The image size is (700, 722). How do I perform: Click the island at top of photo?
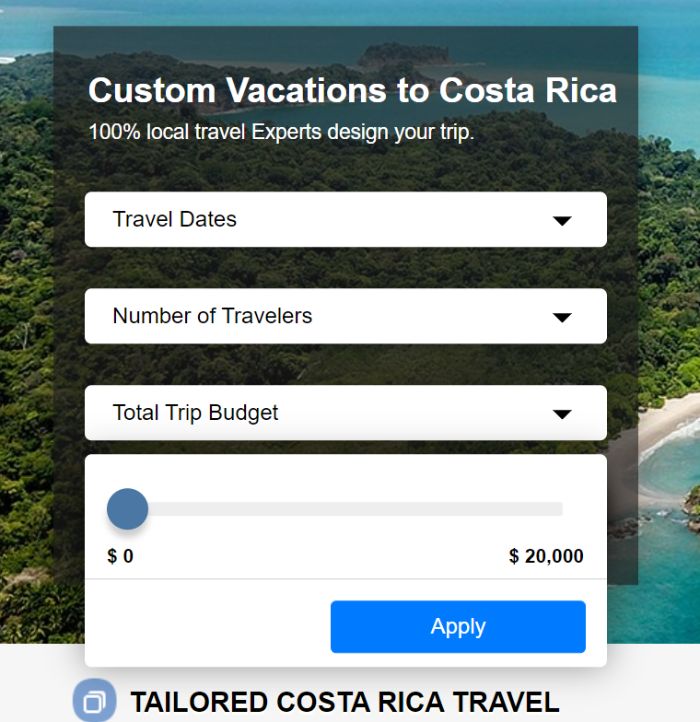click(403, 55)
